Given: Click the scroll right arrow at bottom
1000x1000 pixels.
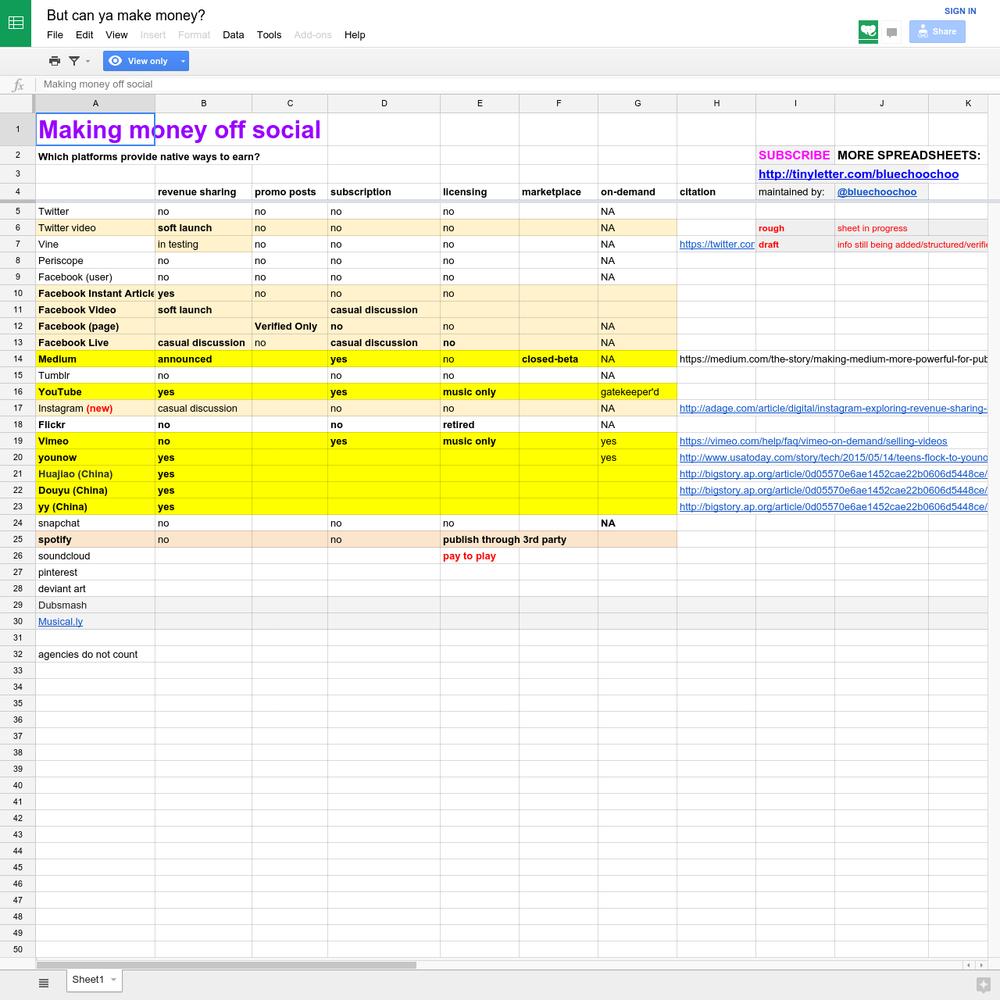Looking at the screenshot, I should pyautogui.click(x=981, y=965).
